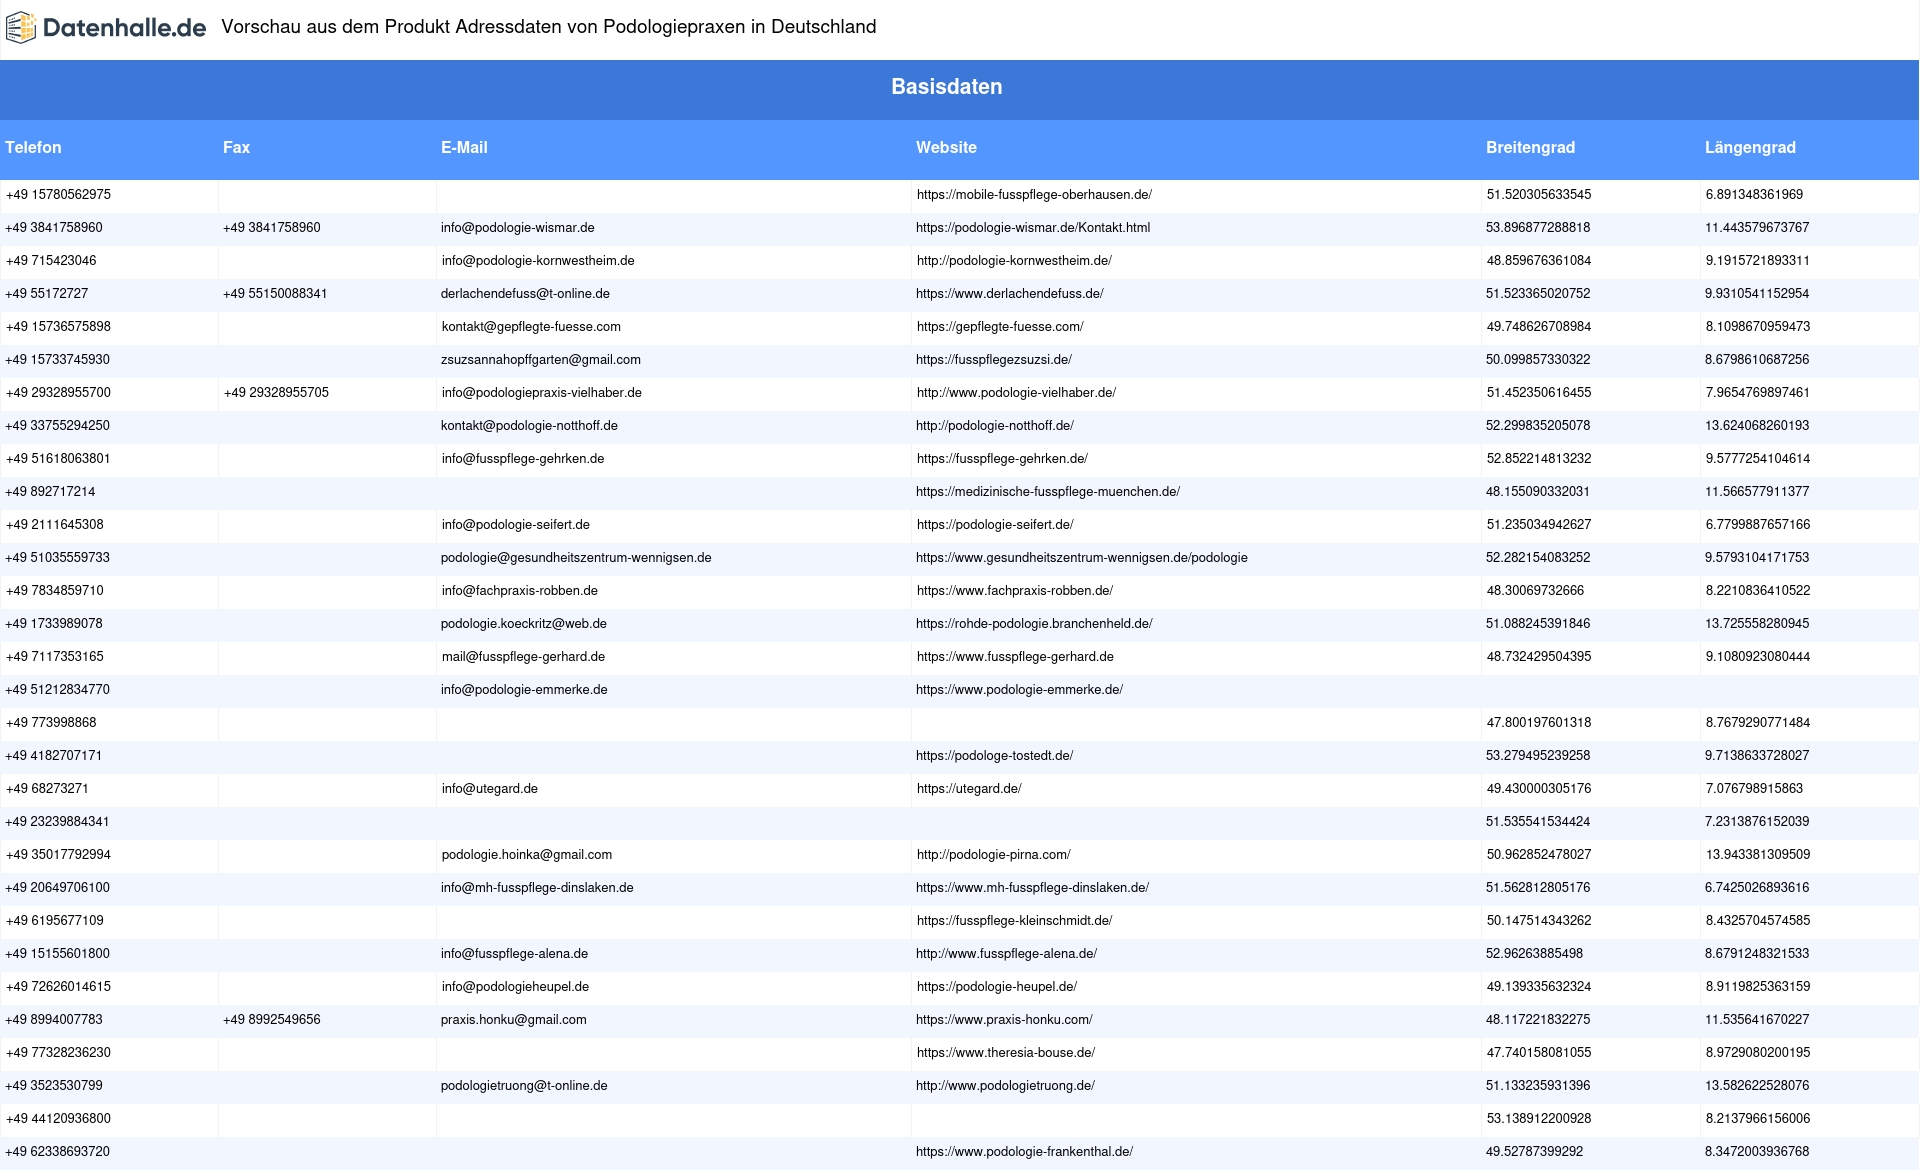Click fax number +49 8992549656
The width and height of the screenshot is (1920, 1170).
tap(272, 1020)
